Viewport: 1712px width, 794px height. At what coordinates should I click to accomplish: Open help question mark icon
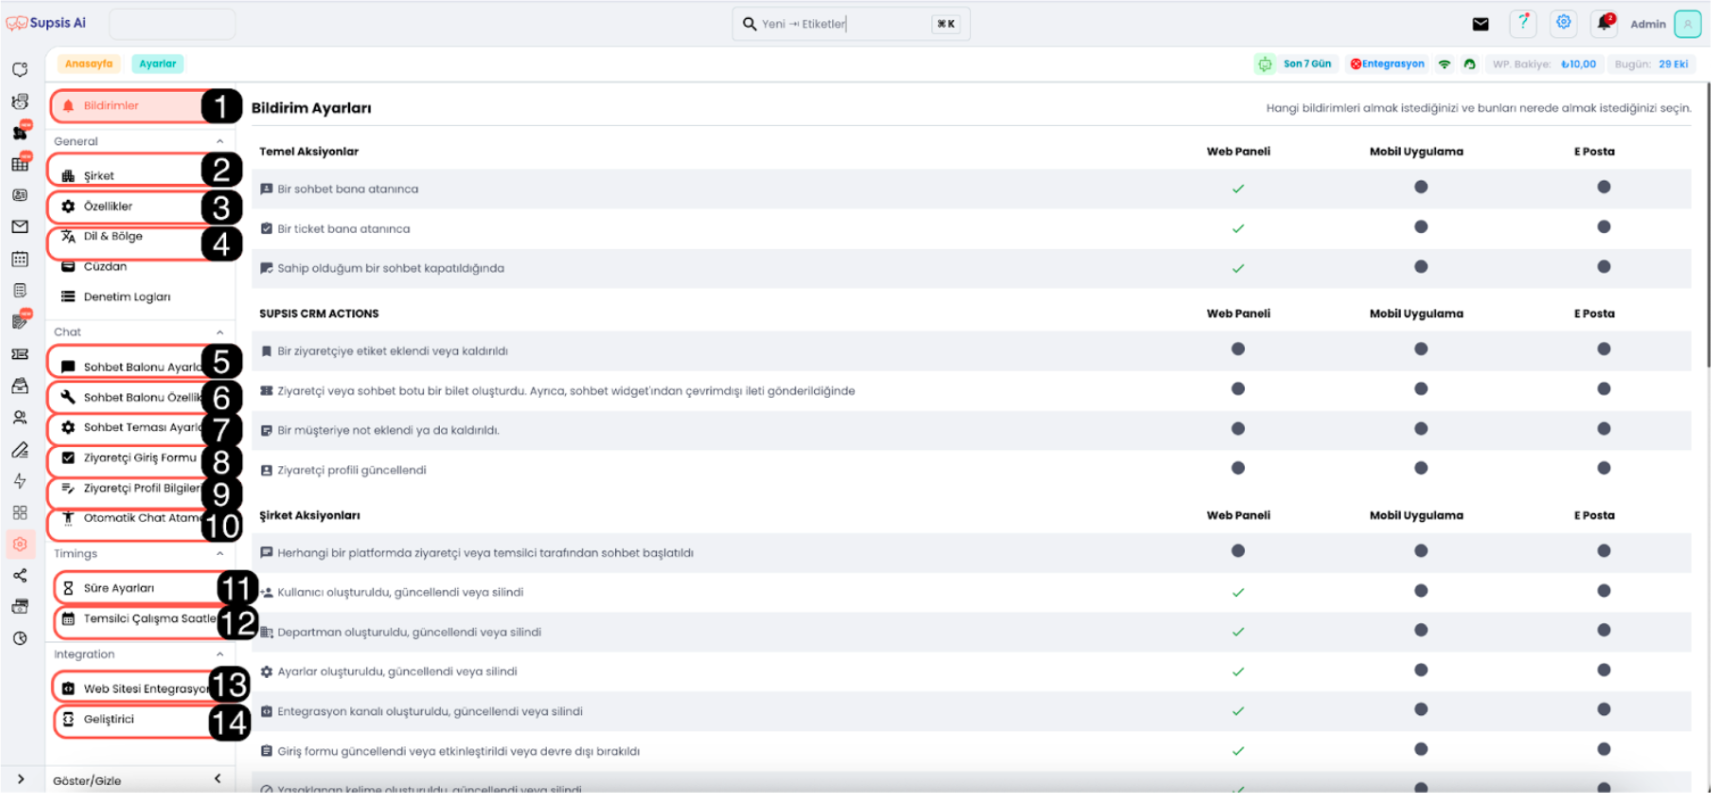[1523, 22]
